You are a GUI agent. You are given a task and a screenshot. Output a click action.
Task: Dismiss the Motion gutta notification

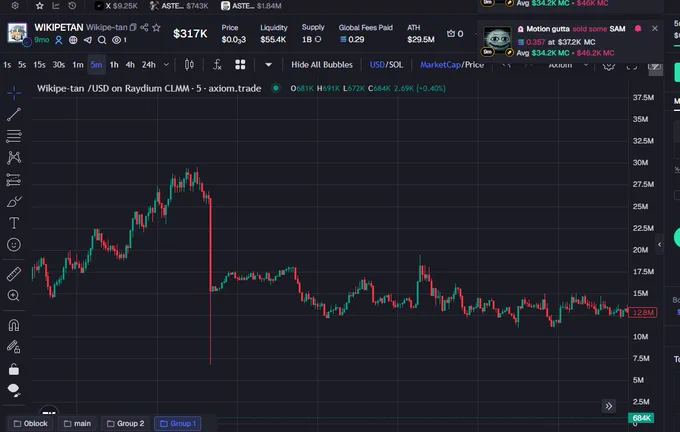(x=655, y=28)
